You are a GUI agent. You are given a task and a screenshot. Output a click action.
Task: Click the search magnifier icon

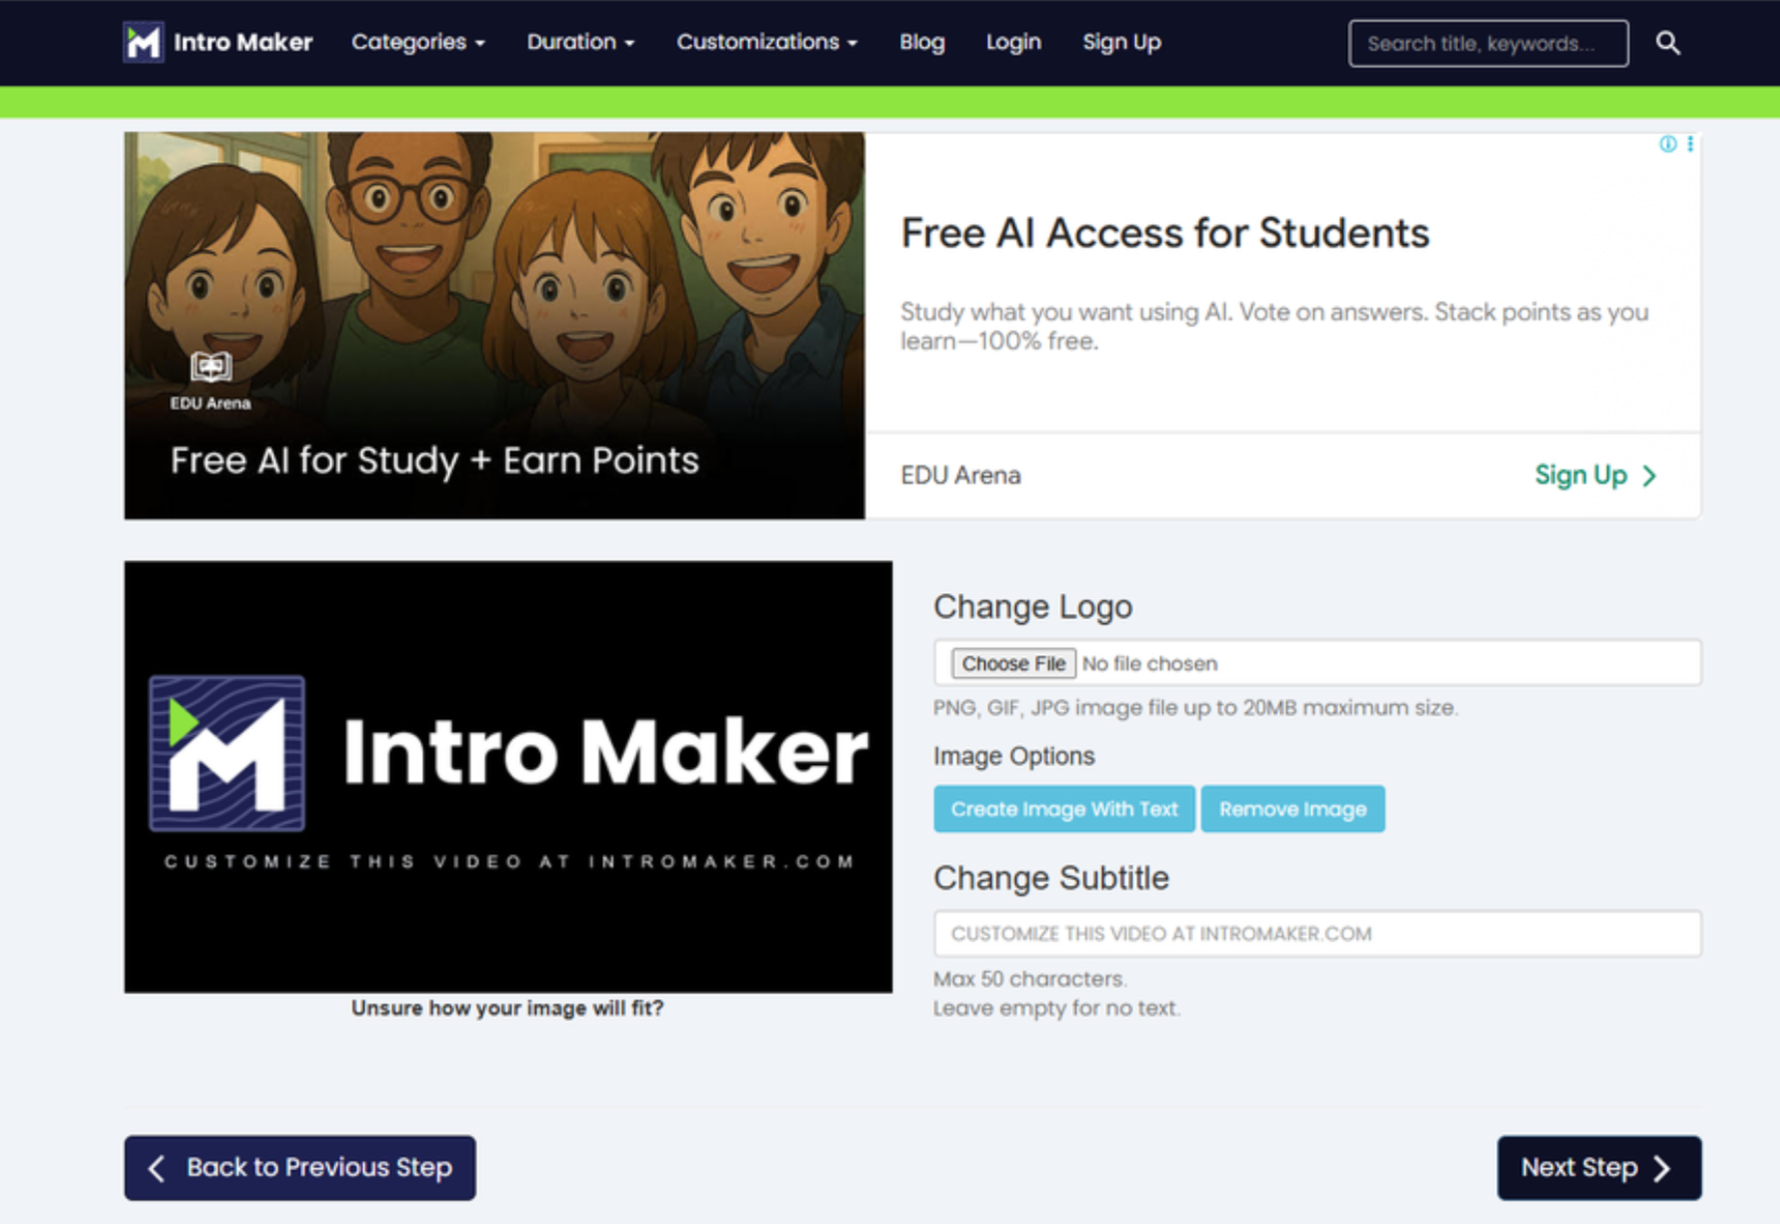(1668, 42)
